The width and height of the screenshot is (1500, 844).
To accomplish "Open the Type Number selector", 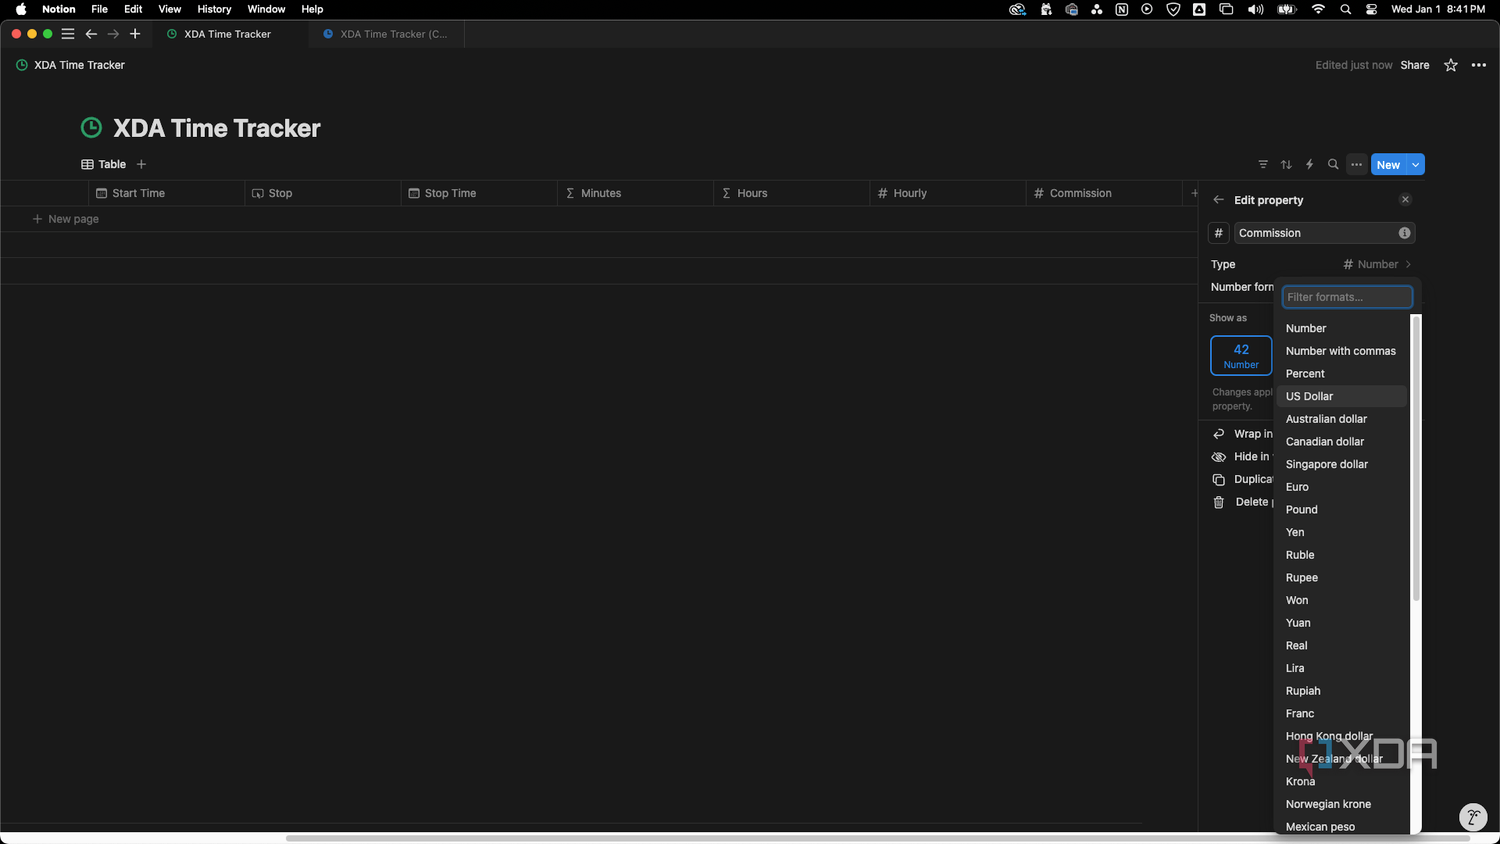I will pos(1377,264).
